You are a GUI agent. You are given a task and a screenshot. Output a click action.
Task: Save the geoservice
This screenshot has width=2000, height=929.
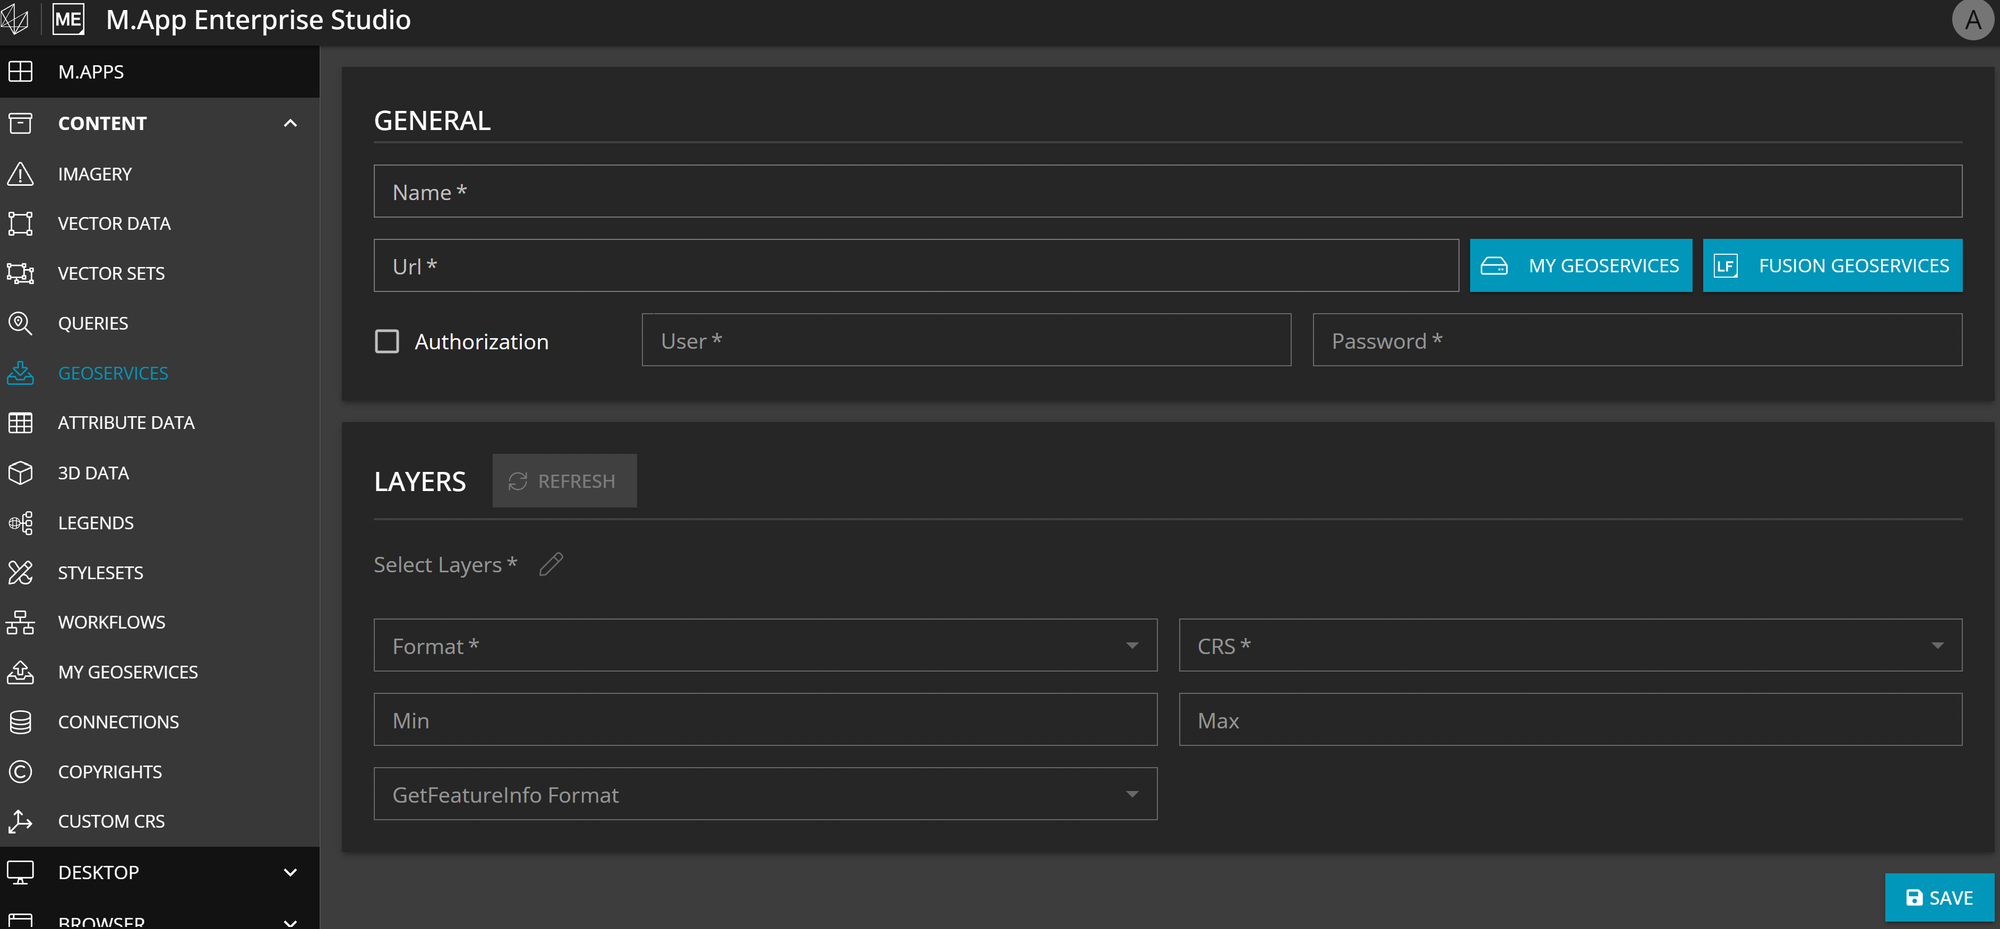pos(1939,897)
